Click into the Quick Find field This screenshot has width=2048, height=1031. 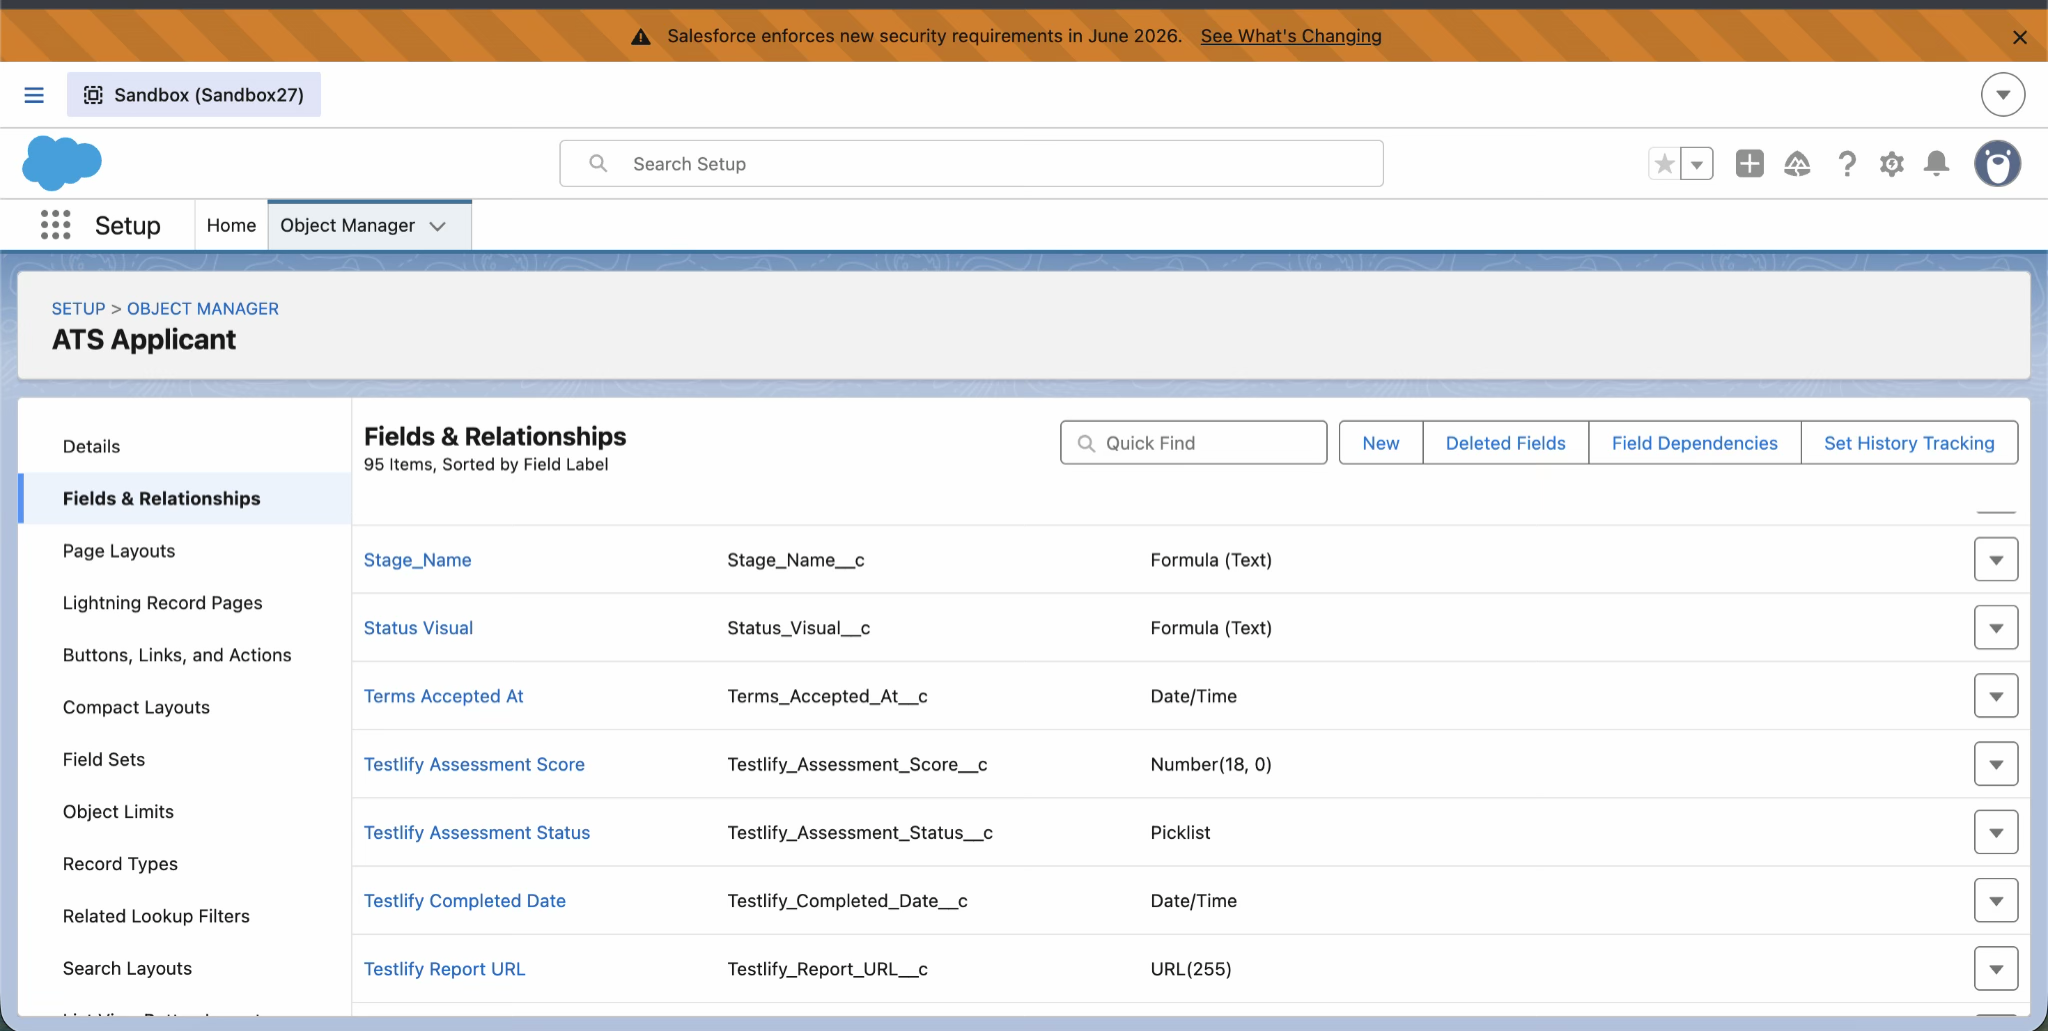click(1193, 442)
